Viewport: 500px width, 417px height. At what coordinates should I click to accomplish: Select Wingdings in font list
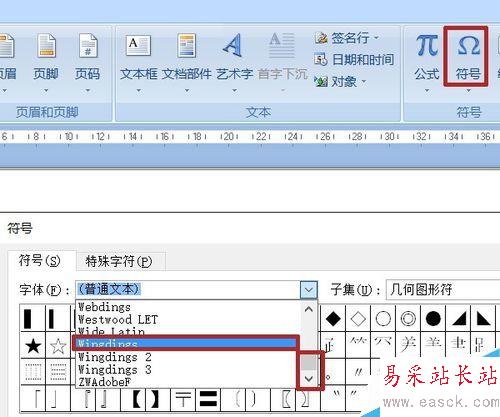(186, 343)
